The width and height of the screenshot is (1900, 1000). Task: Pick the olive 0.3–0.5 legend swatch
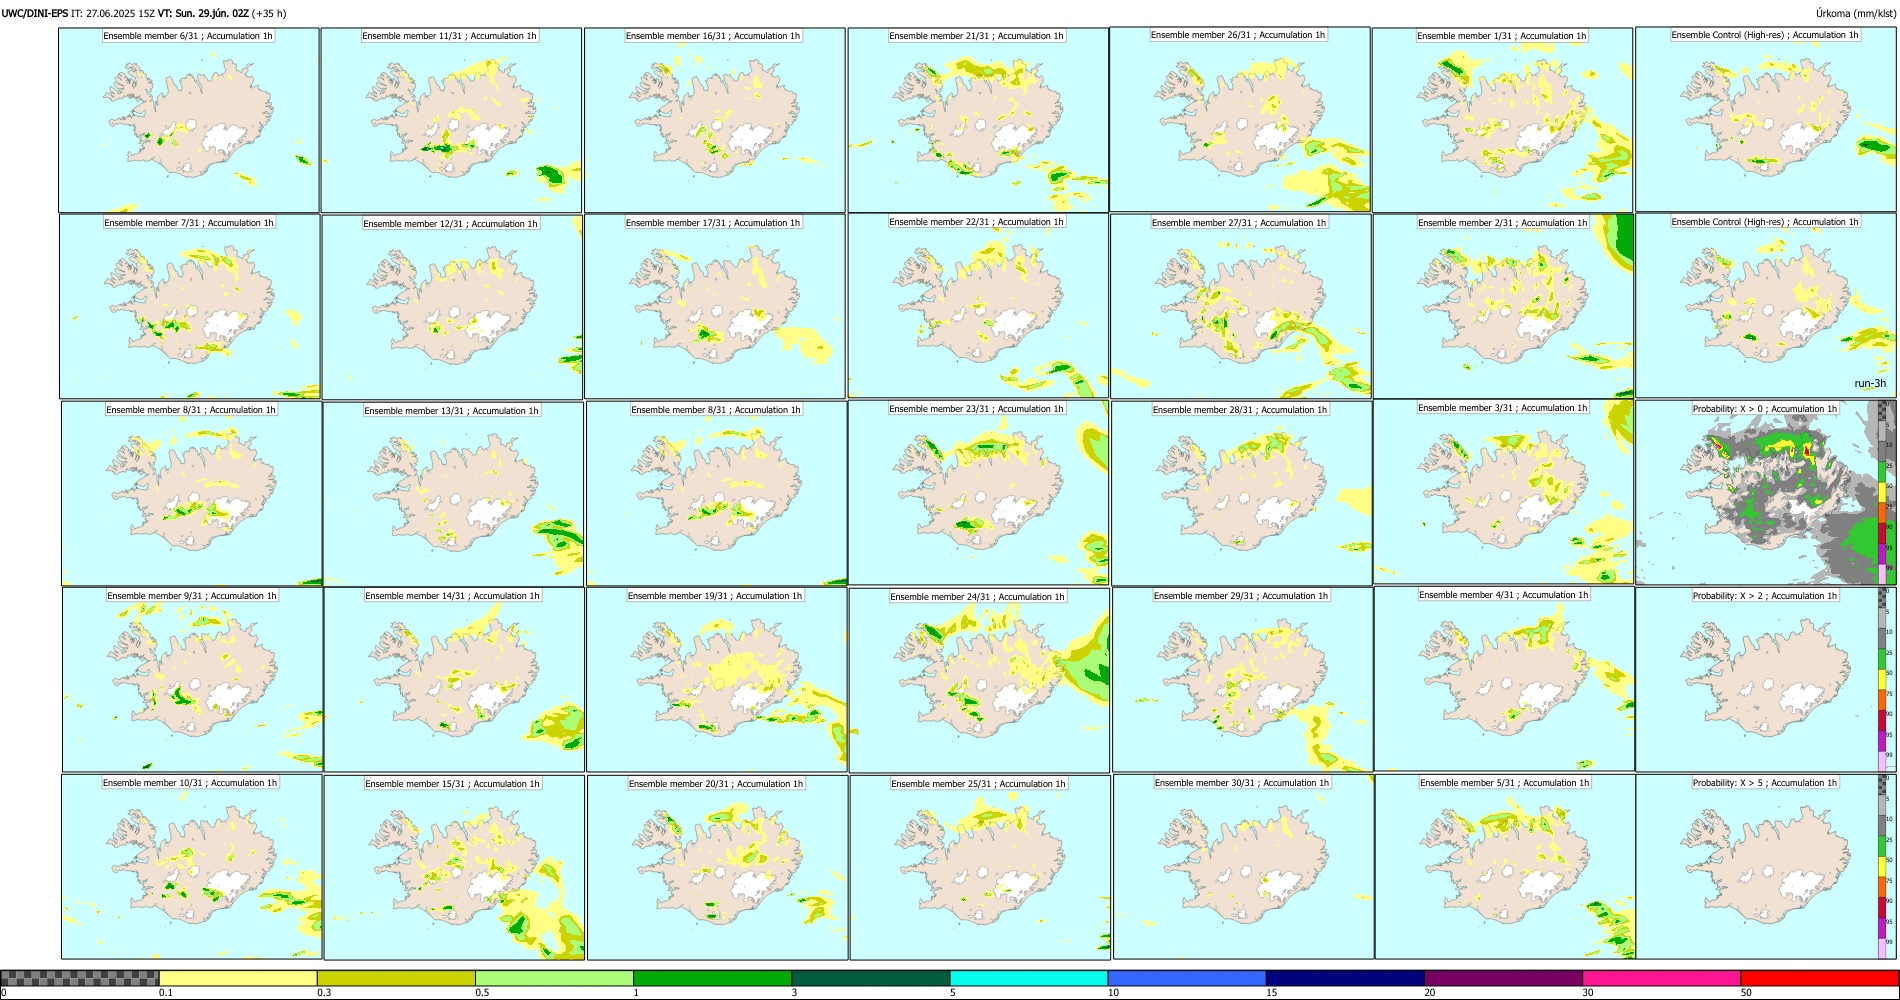click(396, 978)
